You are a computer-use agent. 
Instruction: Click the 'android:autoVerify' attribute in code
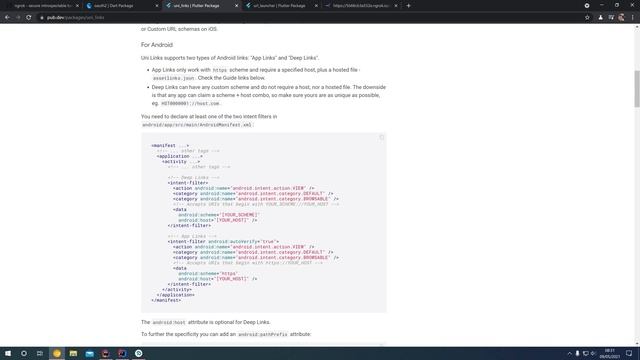click(x=233, y=242)
